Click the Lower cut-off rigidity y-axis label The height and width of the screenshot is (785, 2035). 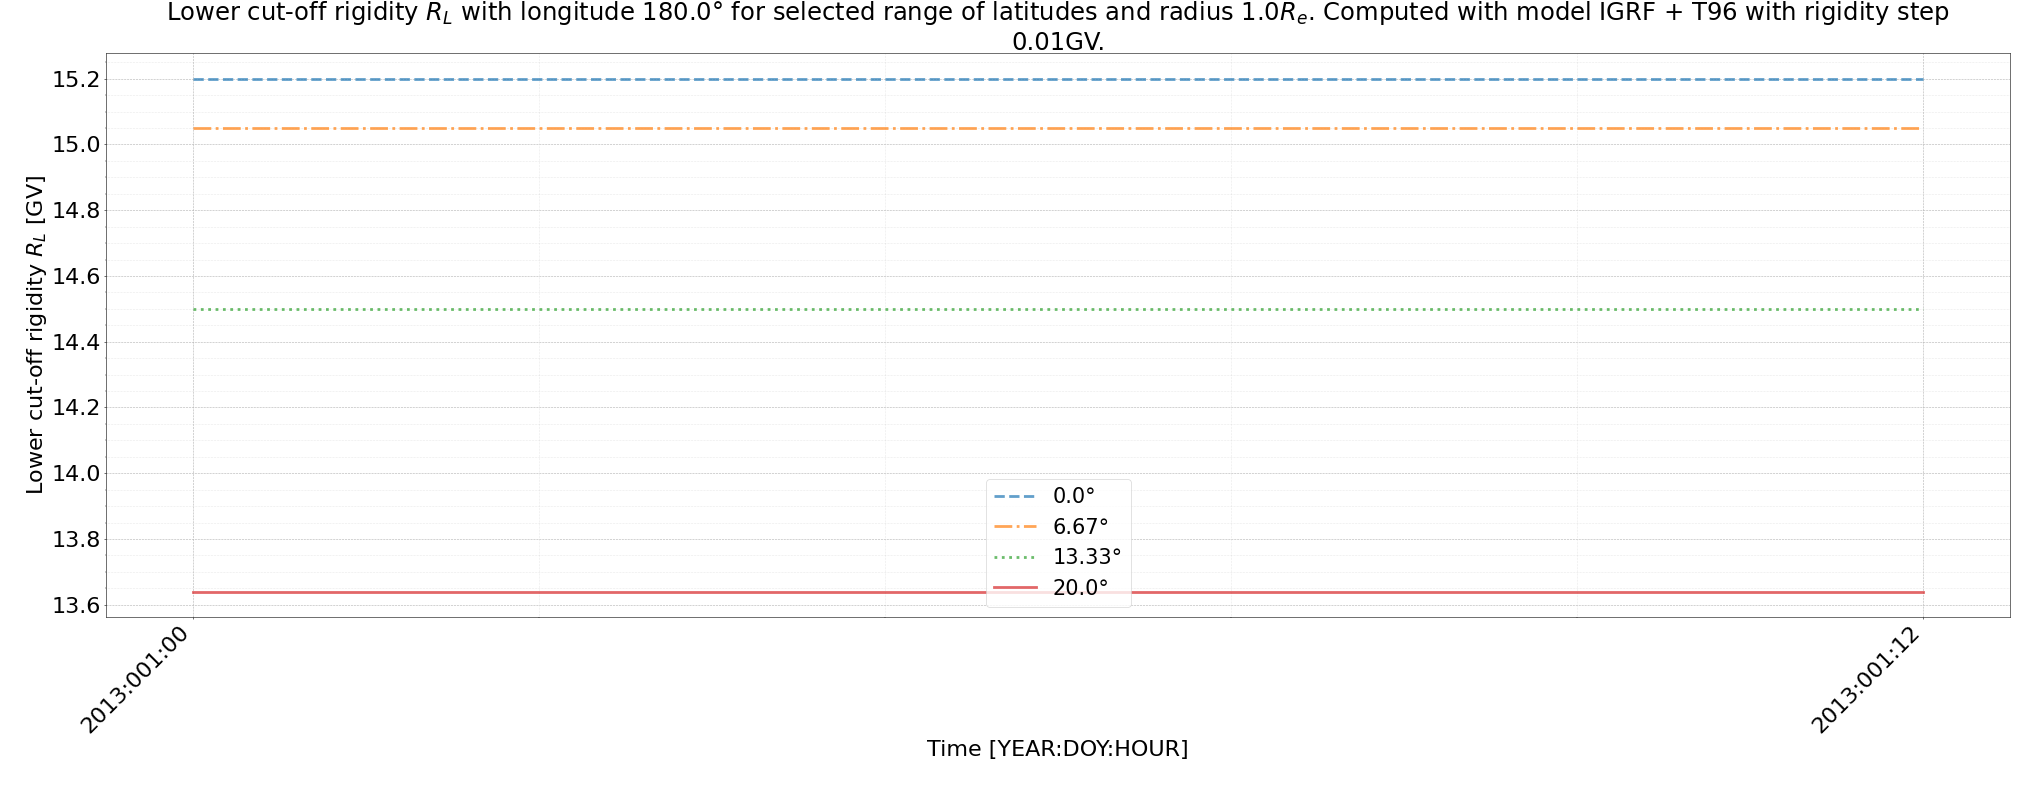(35, 335)
